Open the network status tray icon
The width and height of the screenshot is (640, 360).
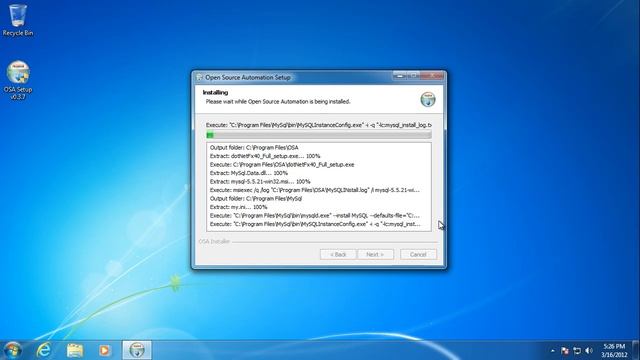[577, 351]
